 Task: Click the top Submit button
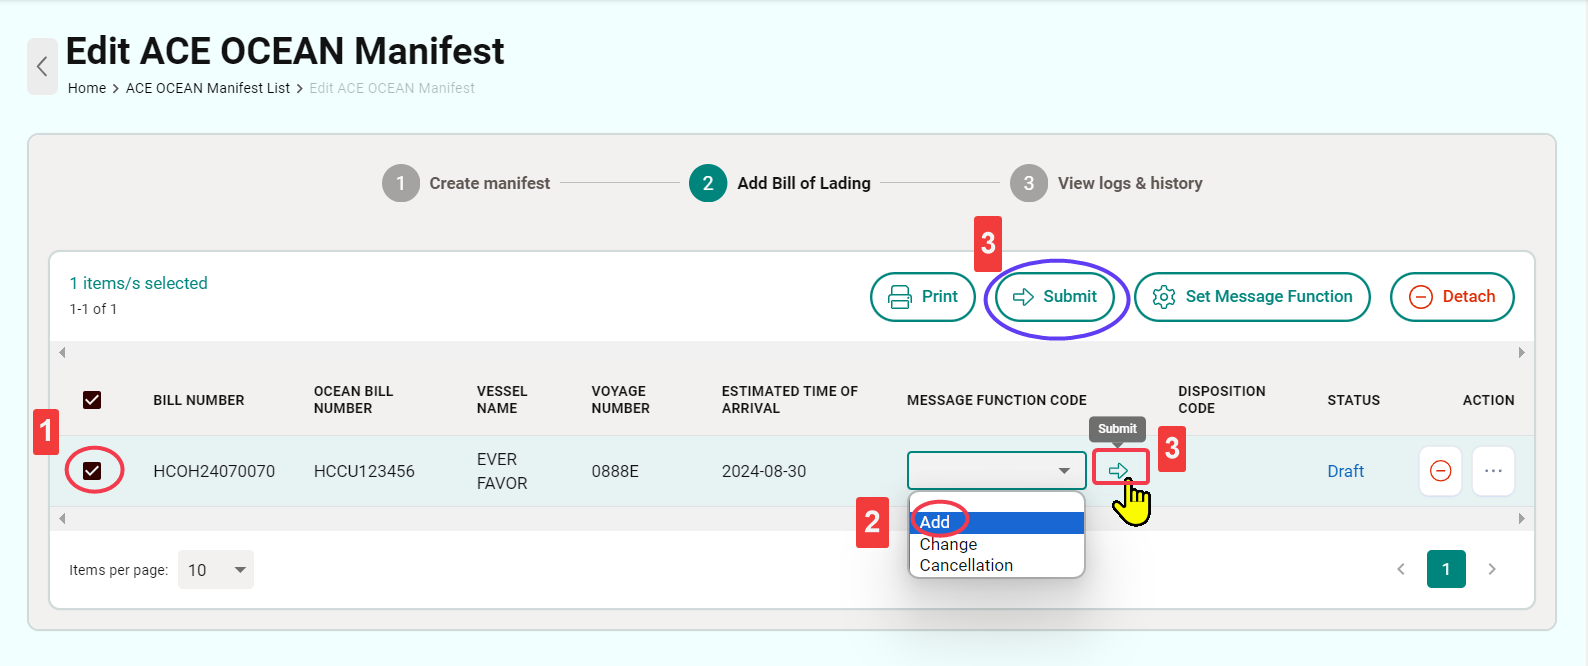(x=1055, y=297)
